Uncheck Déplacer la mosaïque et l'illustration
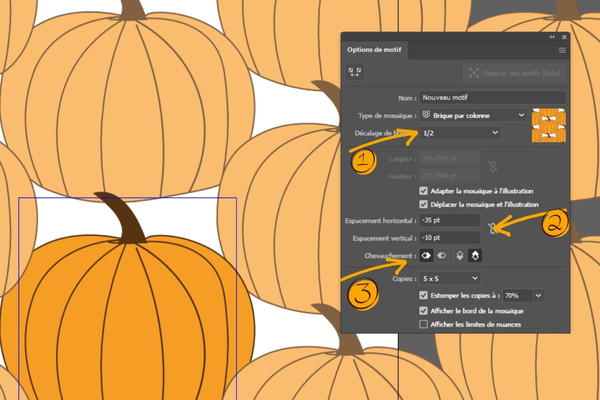The height and width of the screenshot is (400, 600). (423, 204)
